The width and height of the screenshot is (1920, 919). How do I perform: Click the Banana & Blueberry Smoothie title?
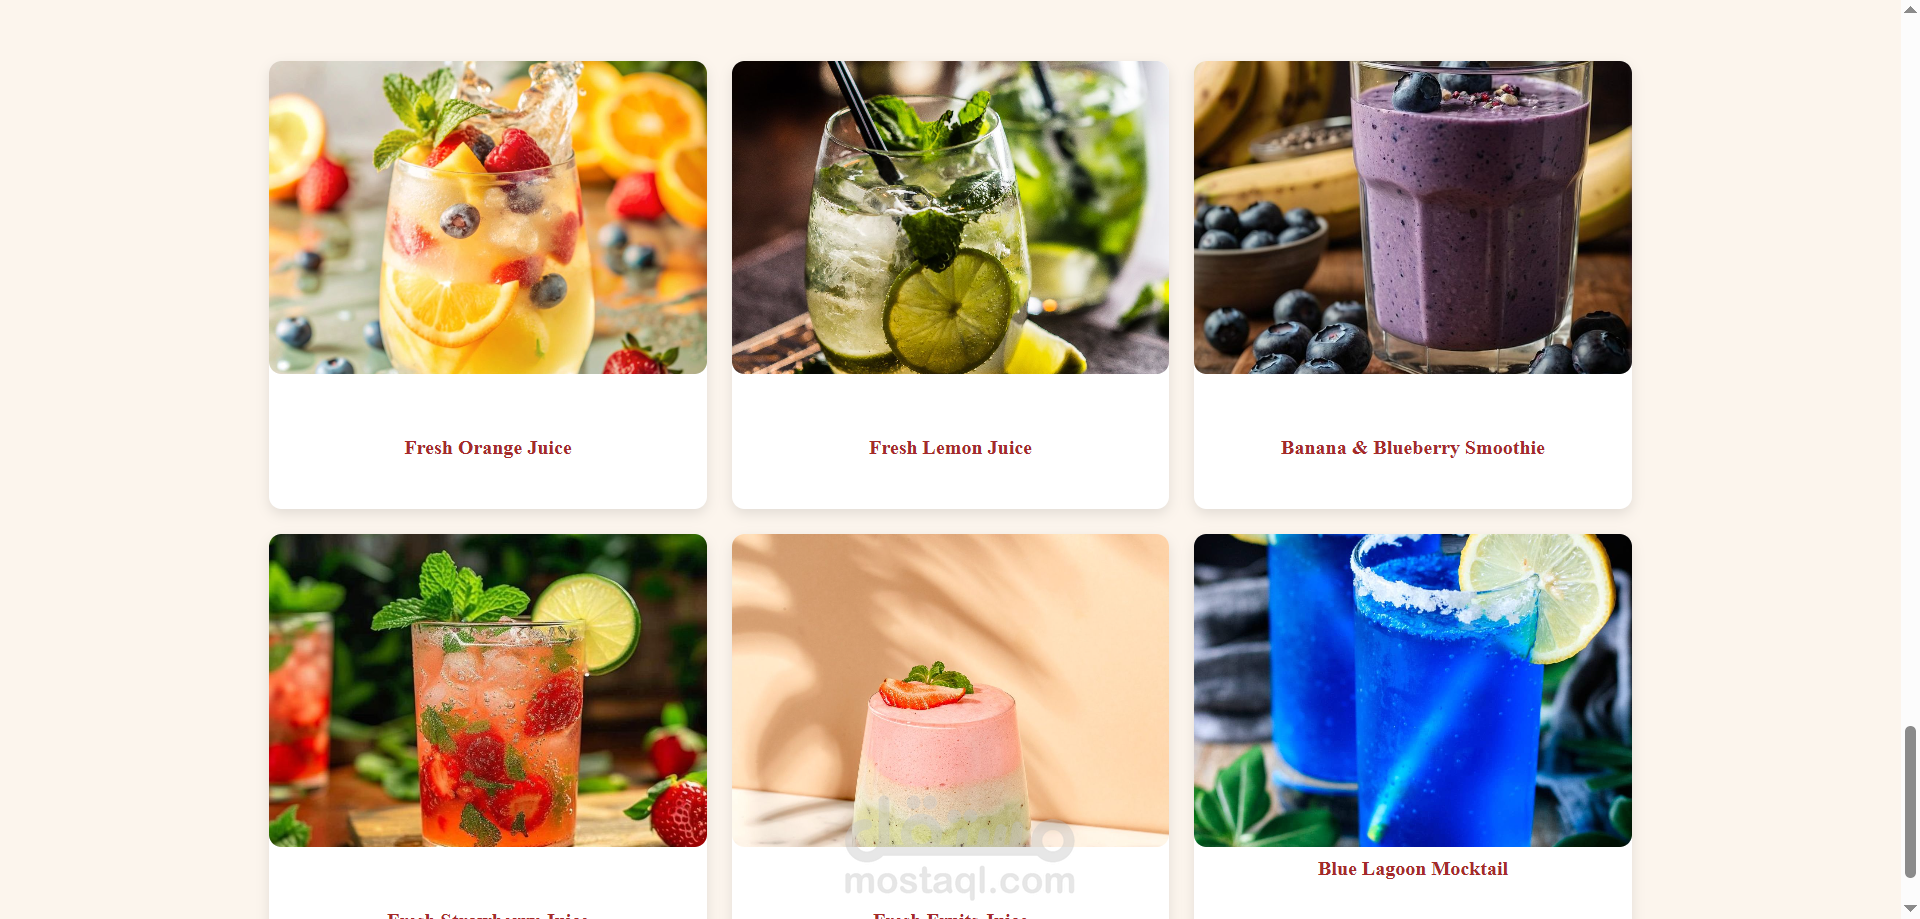1412,448
